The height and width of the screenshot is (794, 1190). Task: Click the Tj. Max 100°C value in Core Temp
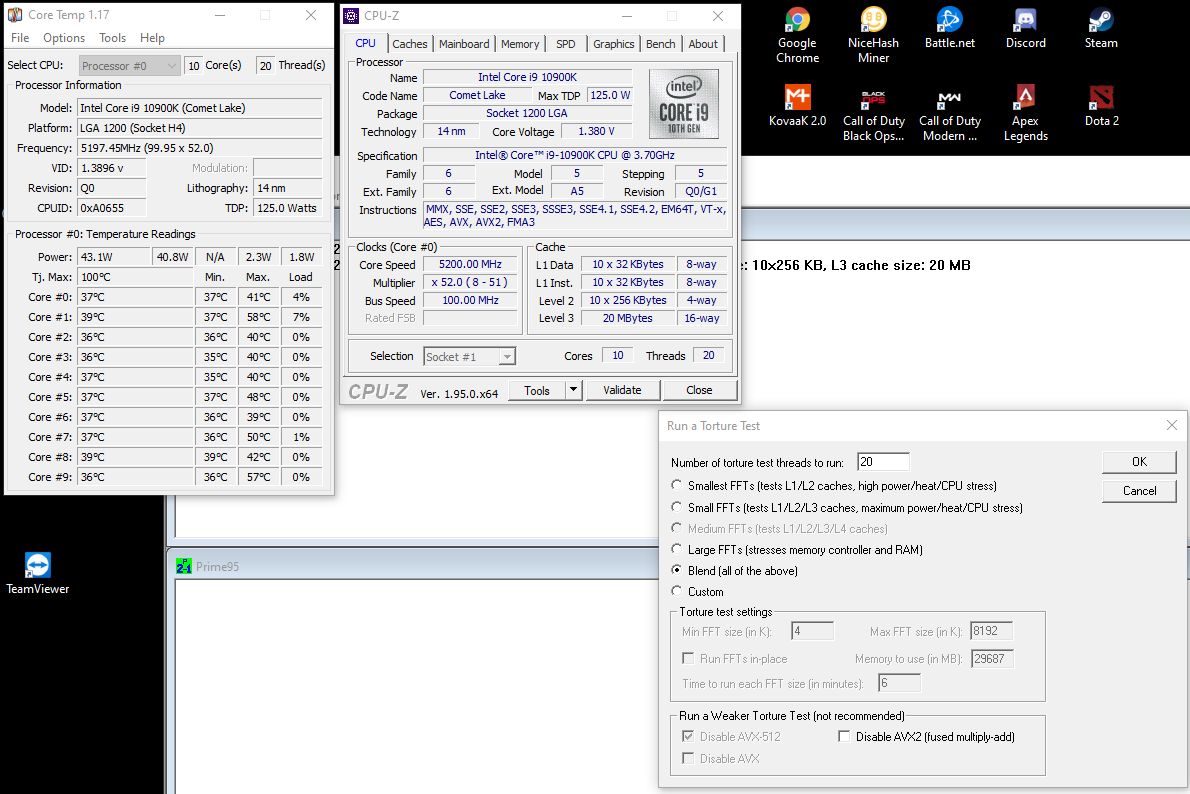click(135, 277)
